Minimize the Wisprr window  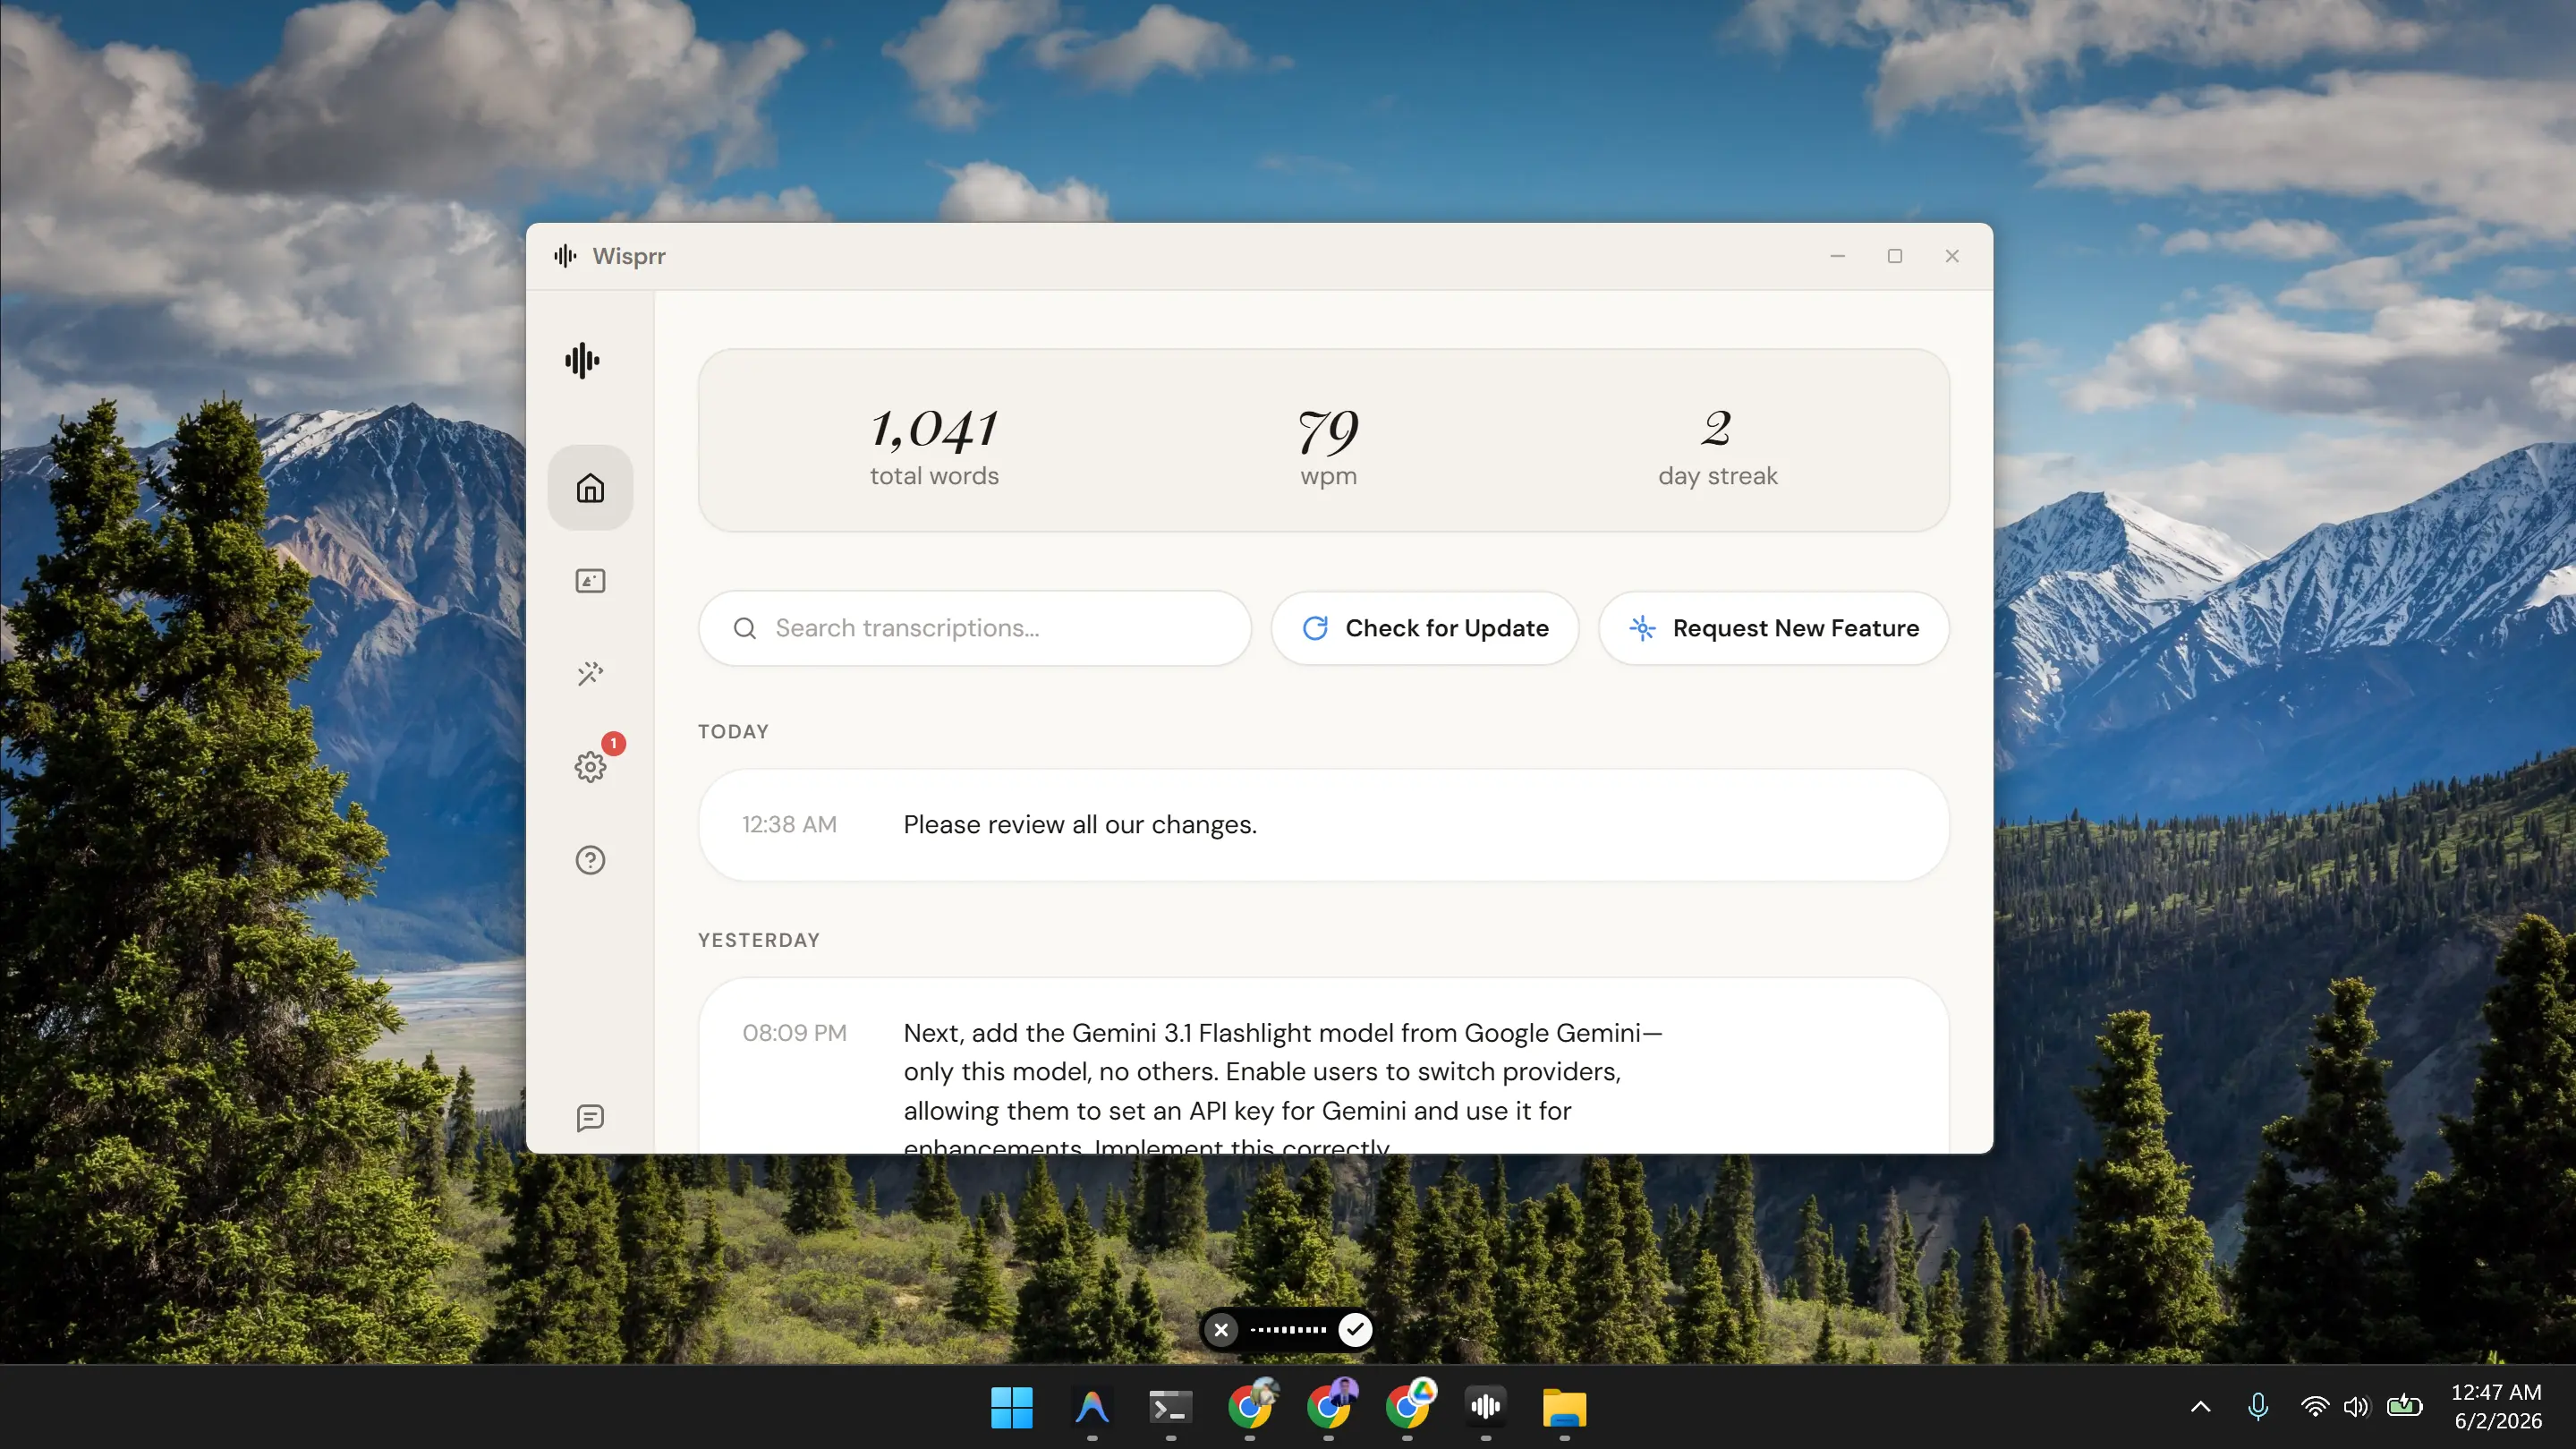click(x=1838, y=256)
